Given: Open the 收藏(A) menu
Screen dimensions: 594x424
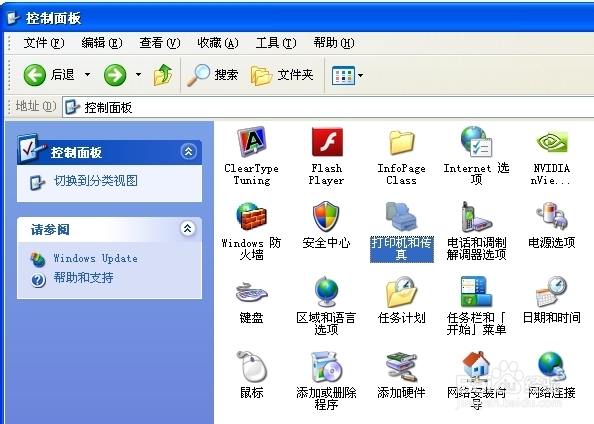Looking at the screenshot, I should [x=218, y=43].
